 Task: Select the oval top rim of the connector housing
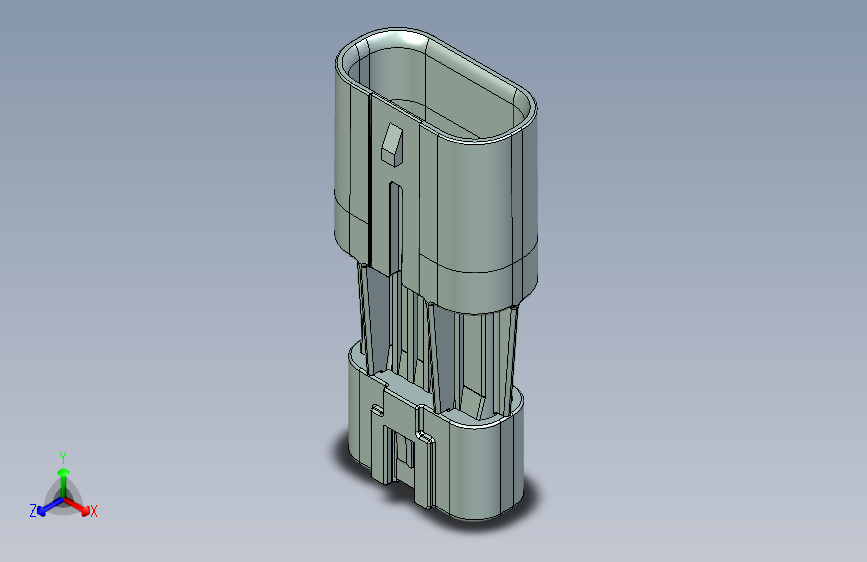pyautogui.click(x=436, y=84)
